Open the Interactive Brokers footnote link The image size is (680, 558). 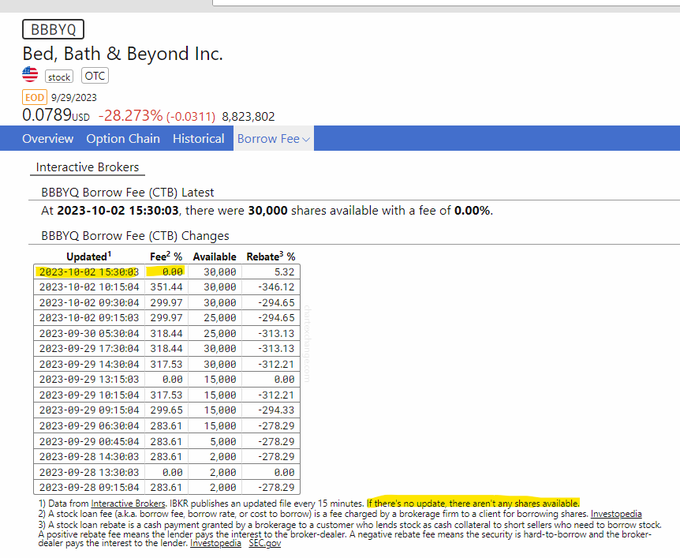(128, 503)
